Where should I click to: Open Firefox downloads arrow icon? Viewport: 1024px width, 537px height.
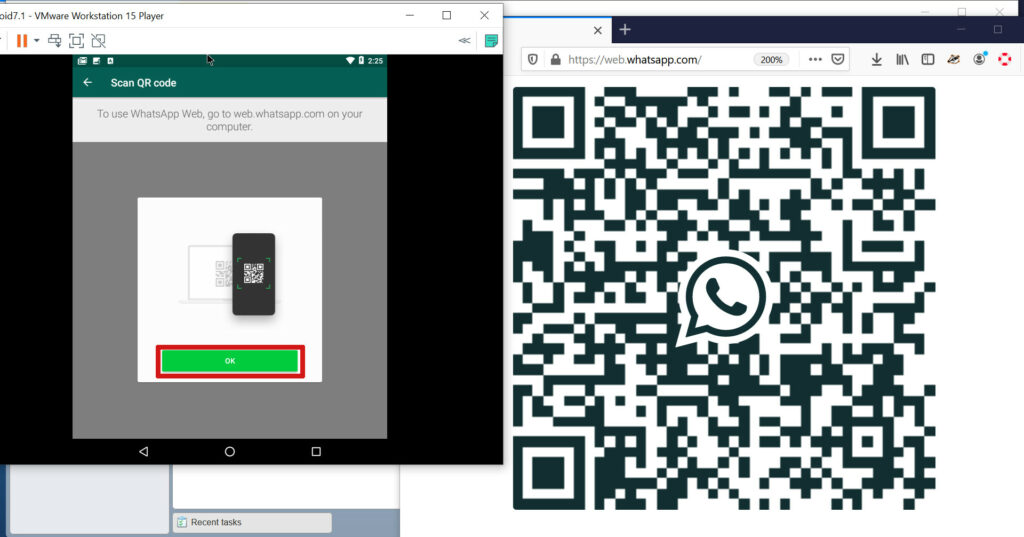click(876, 59)
